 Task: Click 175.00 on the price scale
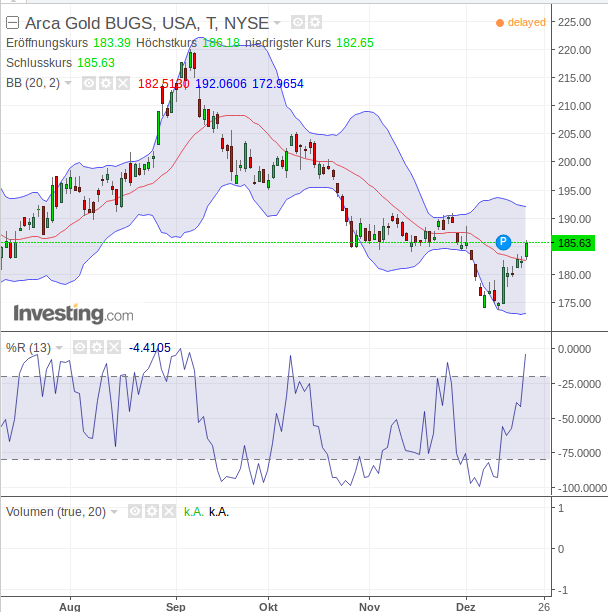coord(574,303)
